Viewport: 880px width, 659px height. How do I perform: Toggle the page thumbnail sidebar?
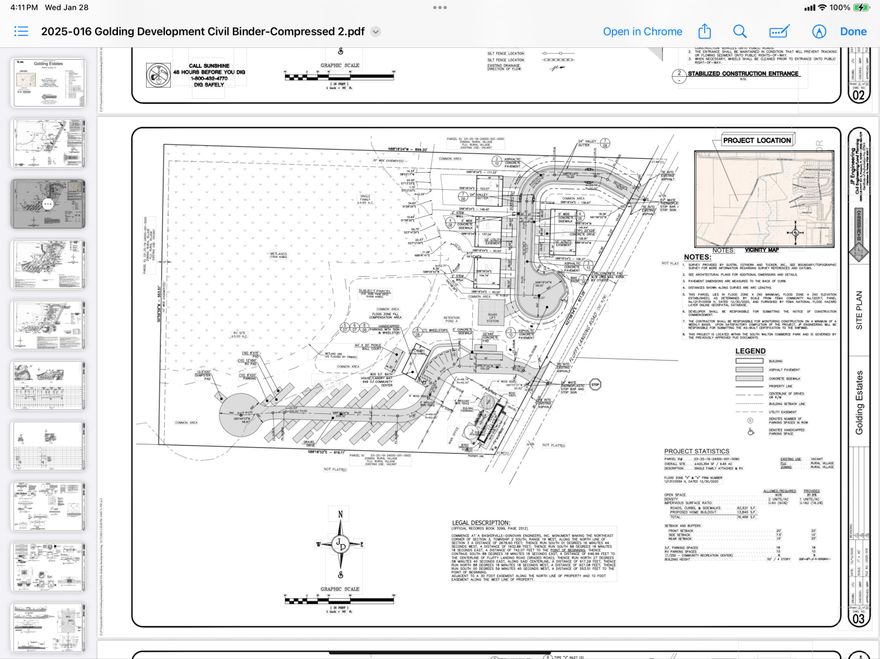20,31
